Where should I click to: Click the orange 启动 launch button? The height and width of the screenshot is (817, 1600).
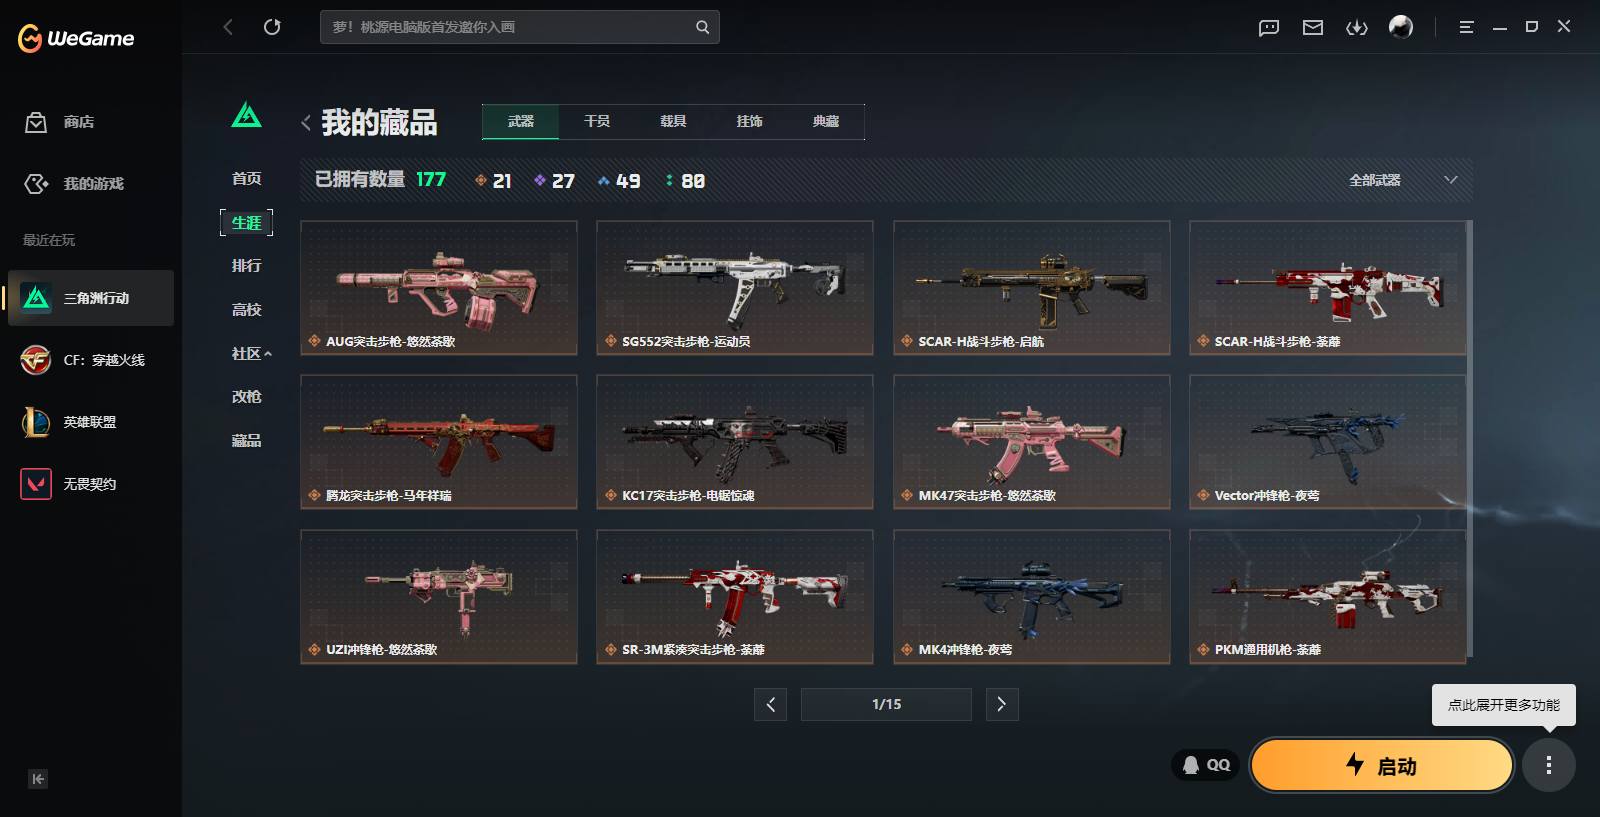pos(1381,765)
